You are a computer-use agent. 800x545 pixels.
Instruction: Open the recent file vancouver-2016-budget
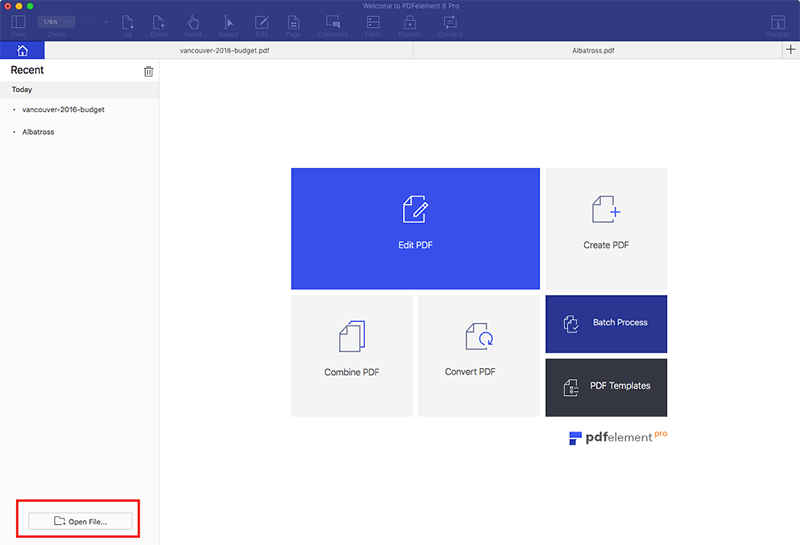(63, 109)
